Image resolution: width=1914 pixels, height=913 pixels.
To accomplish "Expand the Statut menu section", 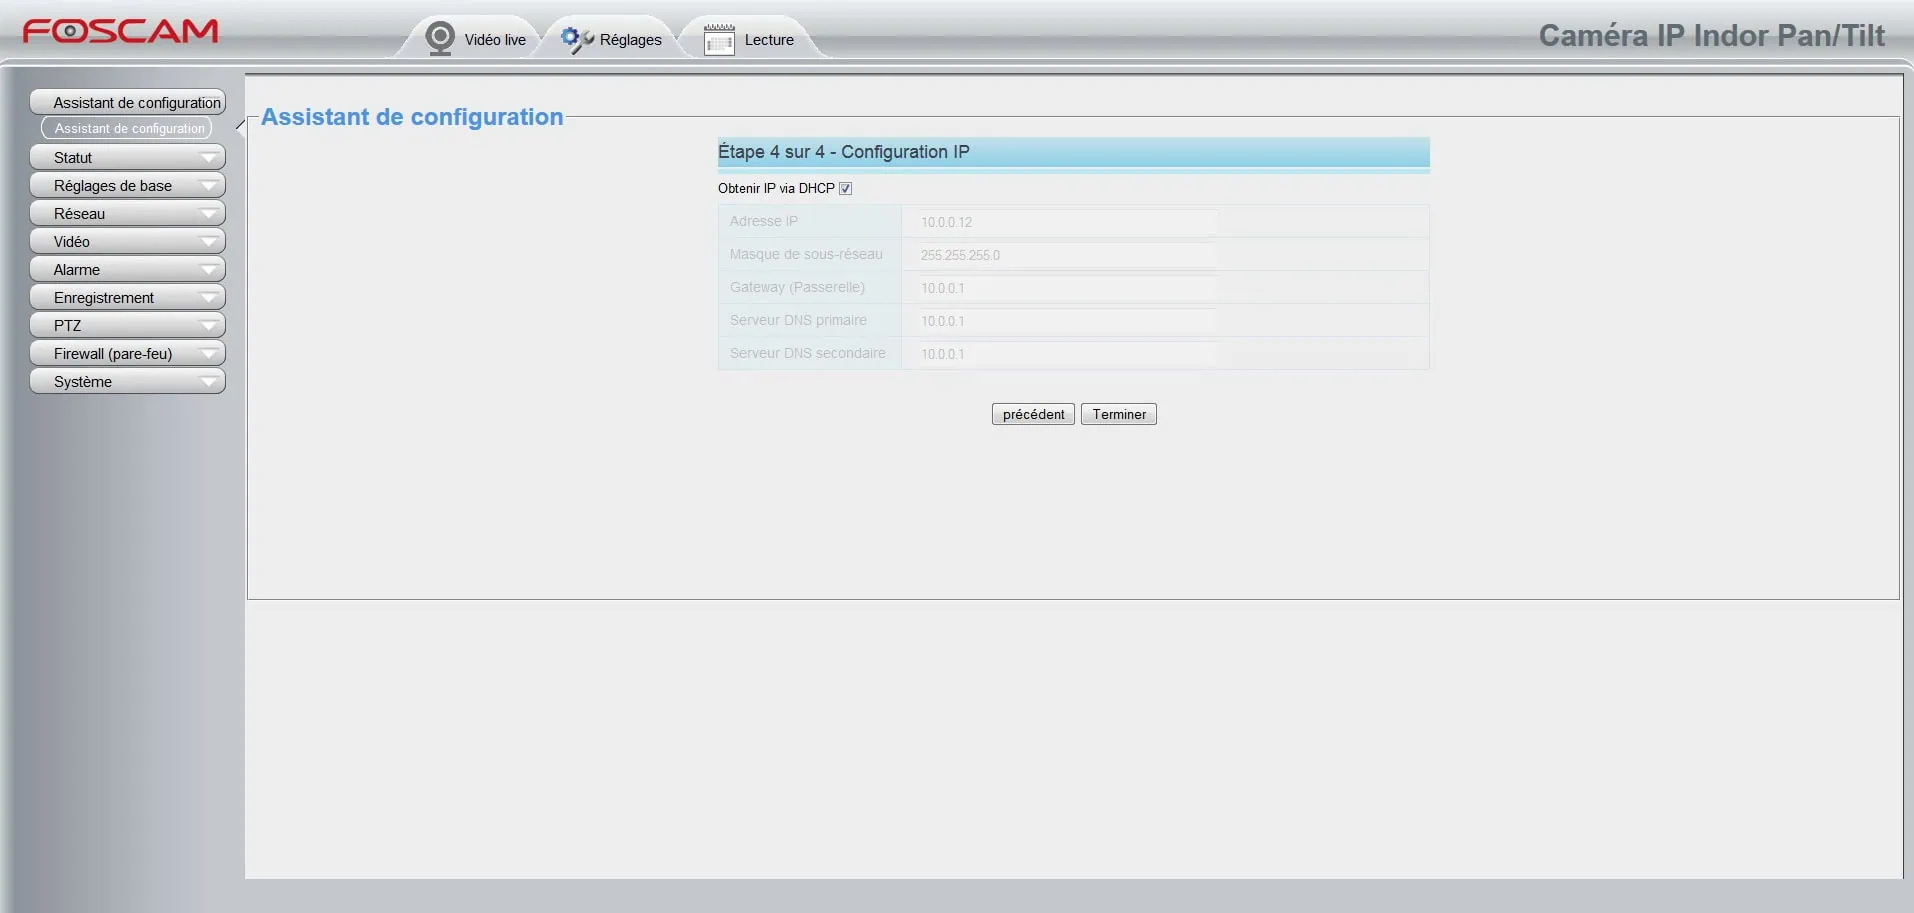I will point(127,158).
